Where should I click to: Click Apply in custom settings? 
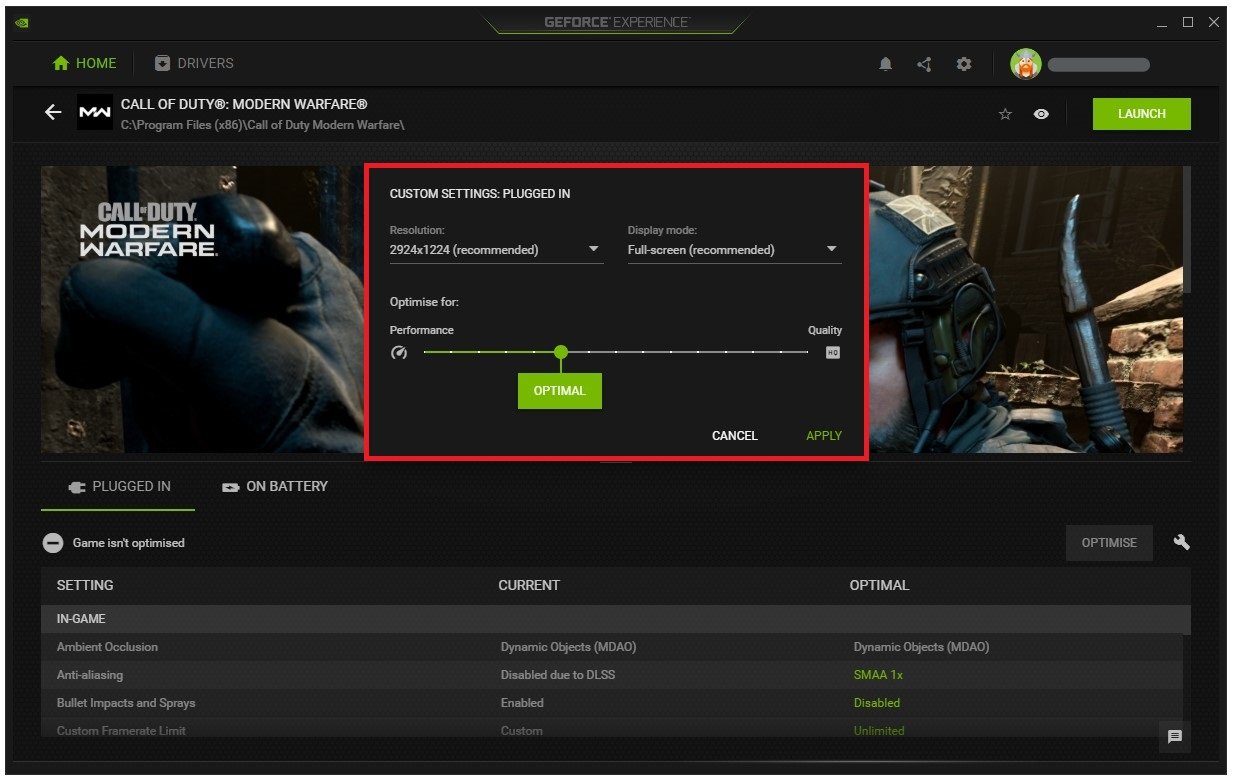pyautogui.click(x=824, y=436)
